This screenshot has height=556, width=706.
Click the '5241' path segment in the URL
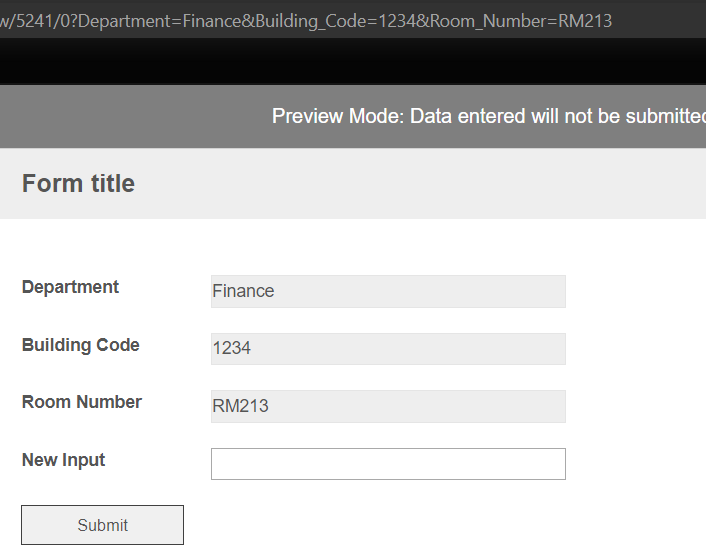[34, 21]
